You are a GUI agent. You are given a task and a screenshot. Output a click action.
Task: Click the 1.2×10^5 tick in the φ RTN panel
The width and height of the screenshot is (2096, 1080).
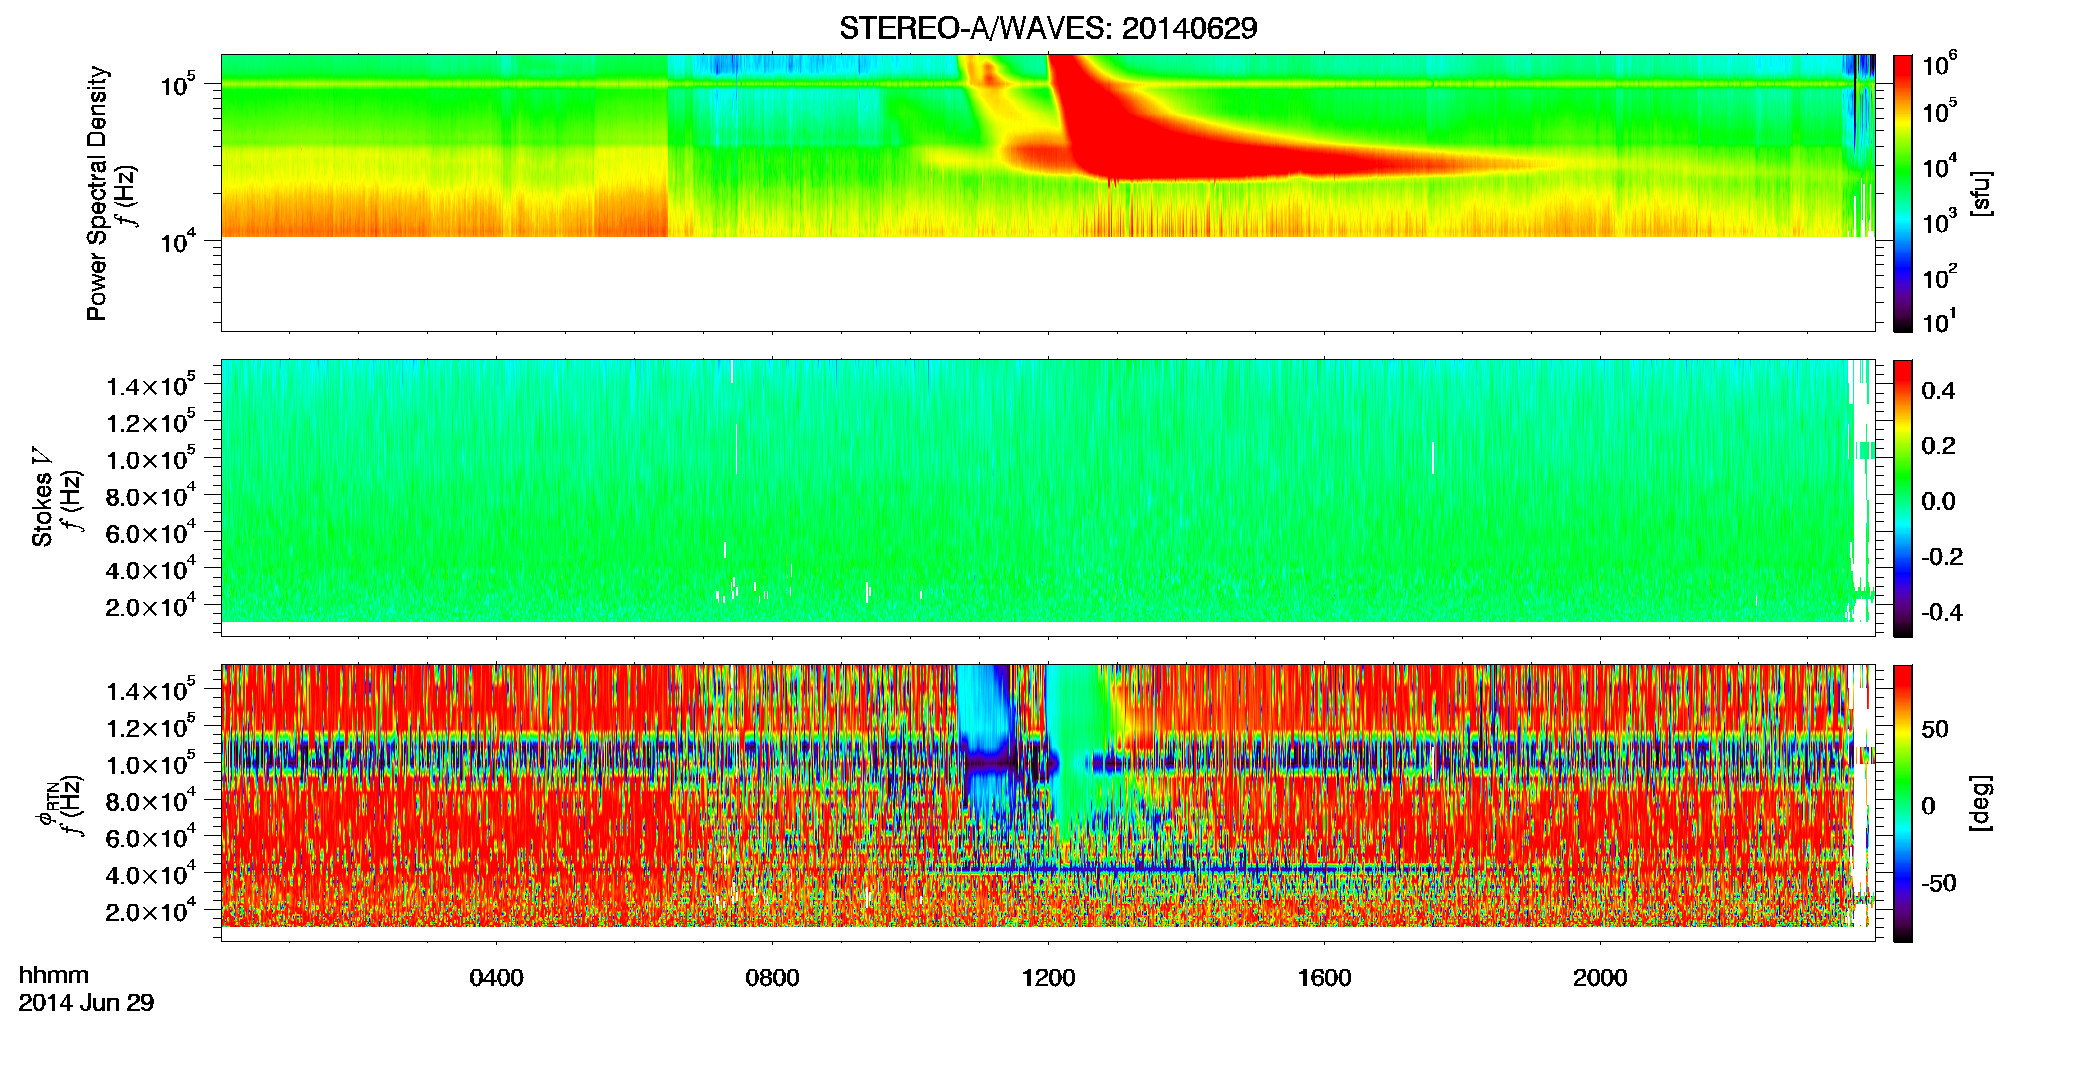(x=151, y=727)
